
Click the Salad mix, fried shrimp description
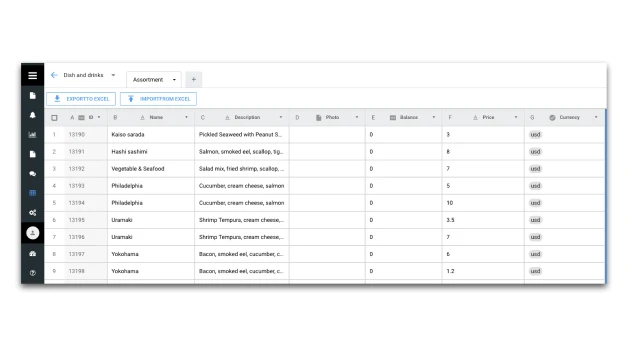[242, 169]
